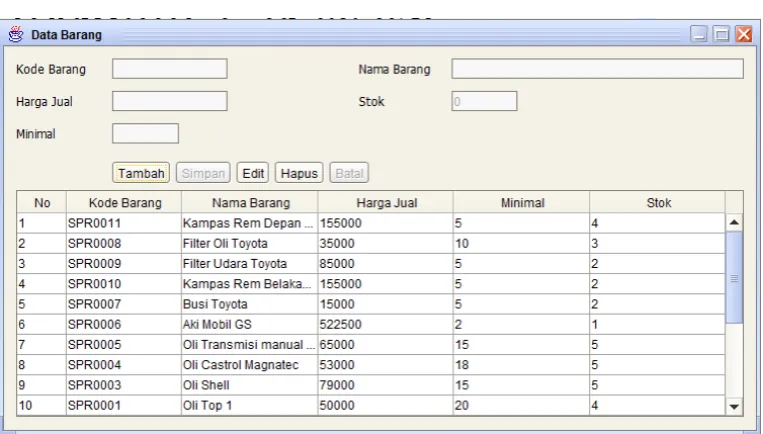Select the SPR0001 cell
Image resolution: width=763 pixels, height=434 pixels.
point(124,405)
